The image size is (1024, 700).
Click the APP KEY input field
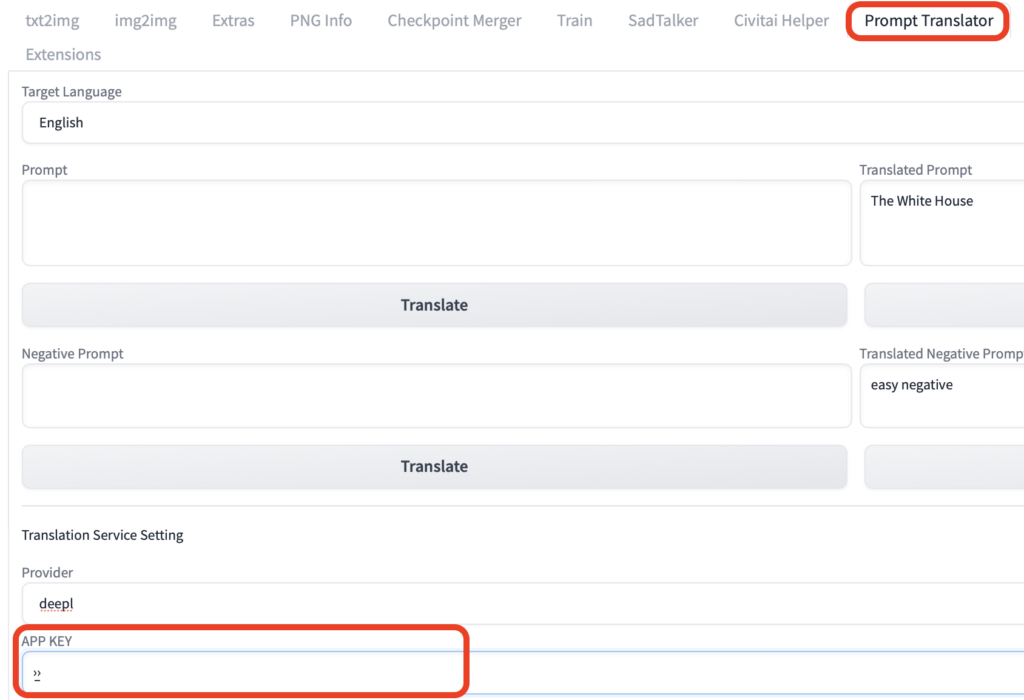(x=520, y=673)
